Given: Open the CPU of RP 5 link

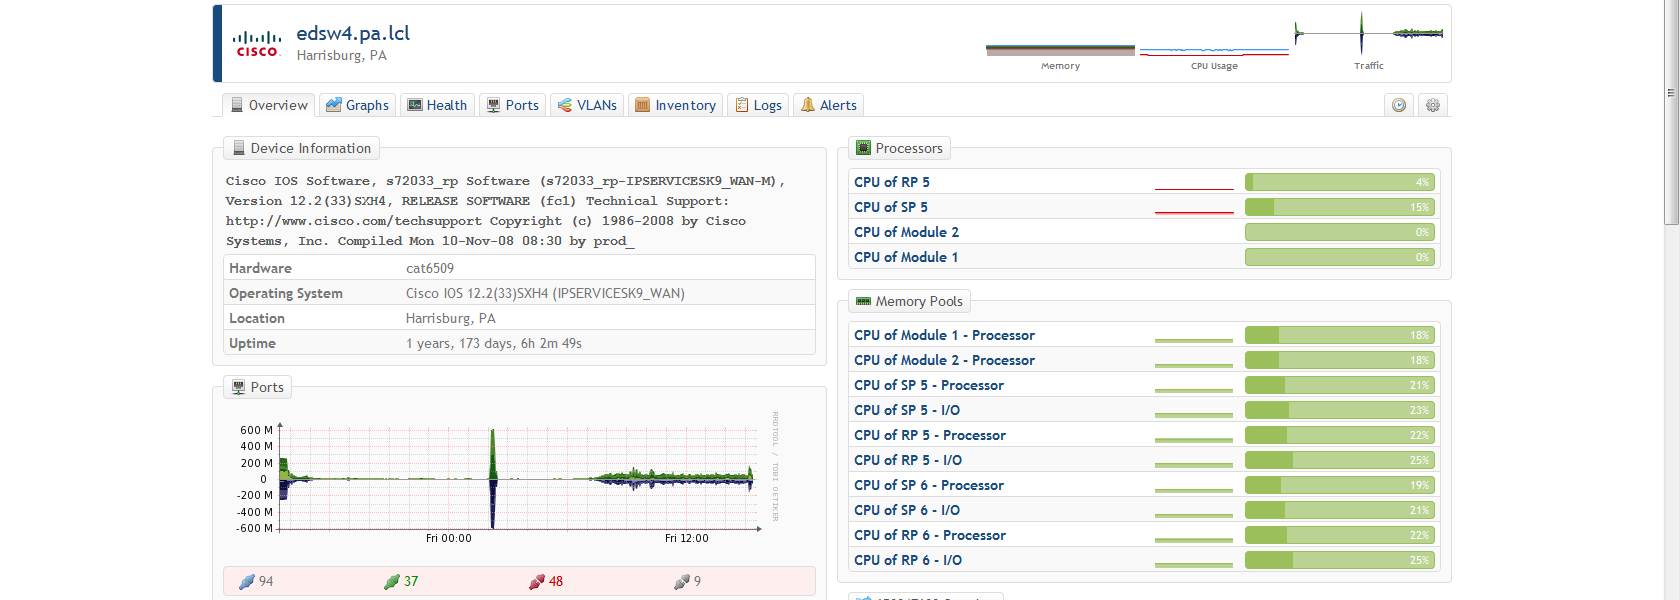Looking at the screenshot, I should click(891, 182).
